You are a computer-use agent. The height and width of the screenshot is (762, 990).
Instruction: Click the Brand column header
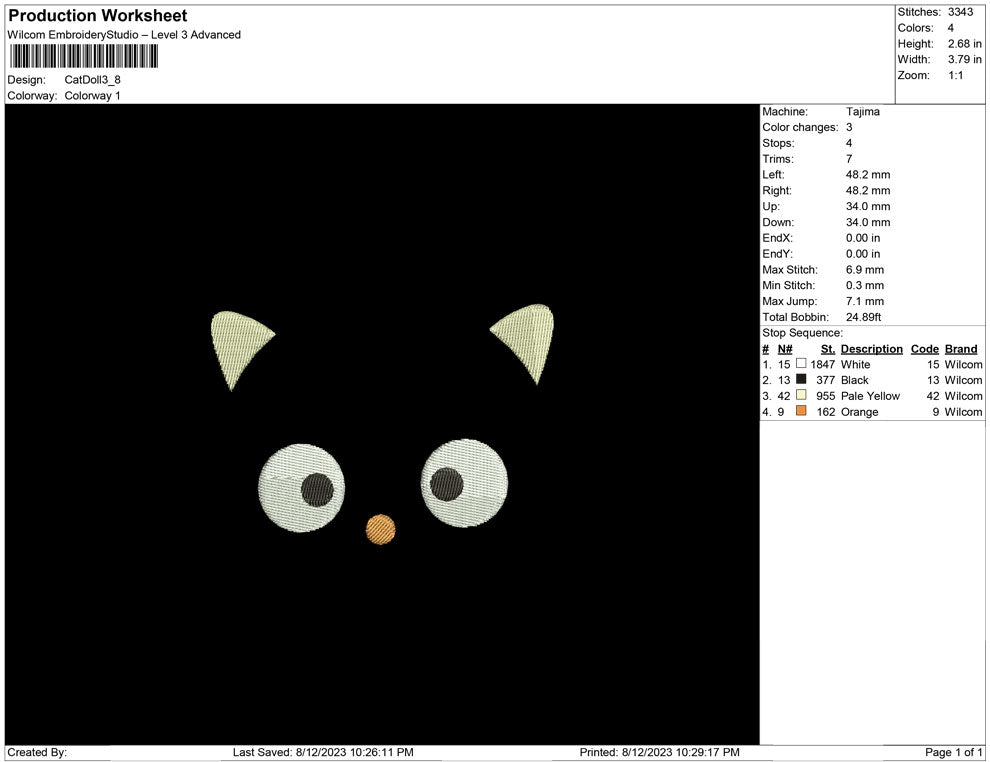pos(960,349)
